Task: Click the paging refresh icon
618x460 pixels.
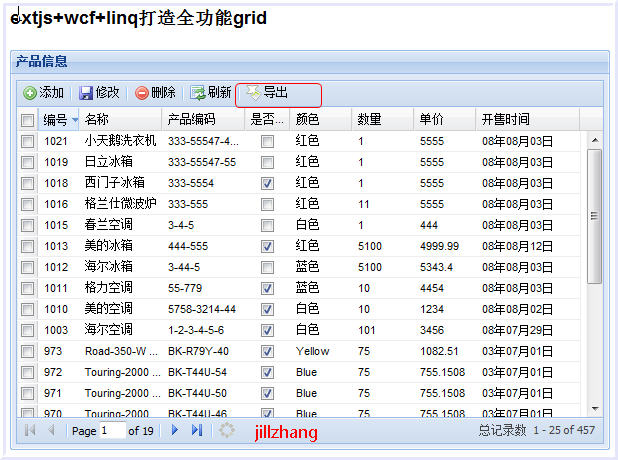Action: click(x=227, y=430)
